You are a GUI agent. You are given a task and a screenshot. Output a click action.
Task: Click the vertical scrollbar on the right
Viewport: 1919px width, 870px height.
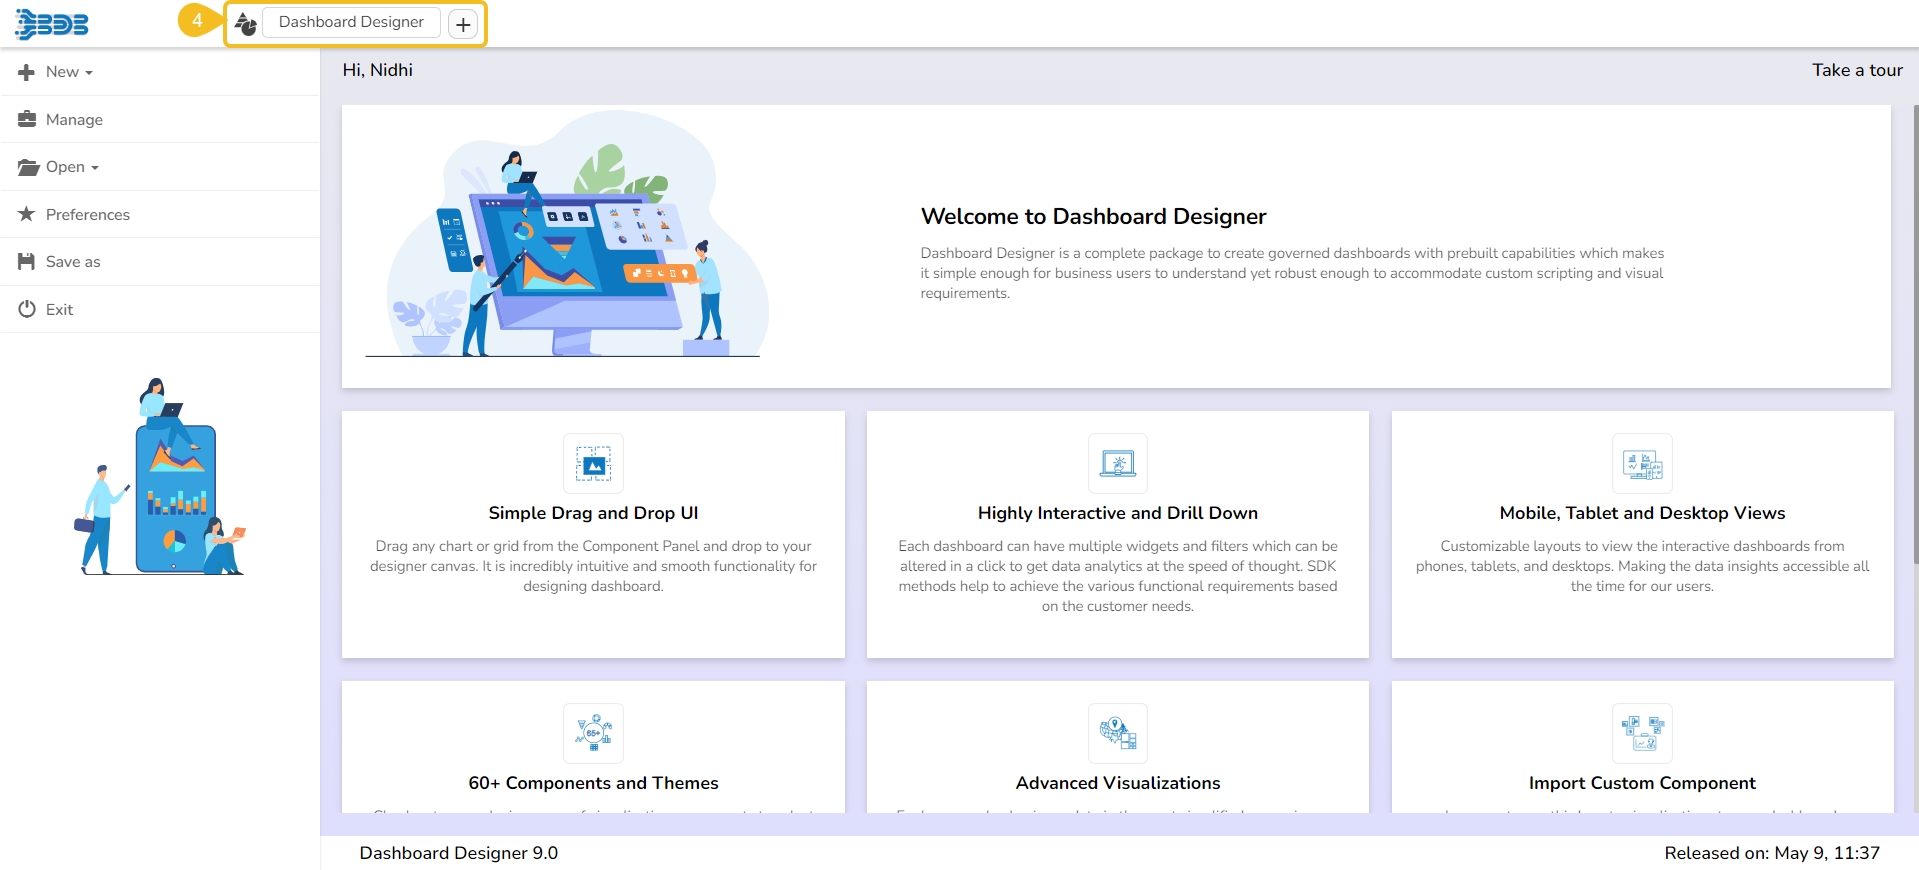click(x=1914, y=330)
